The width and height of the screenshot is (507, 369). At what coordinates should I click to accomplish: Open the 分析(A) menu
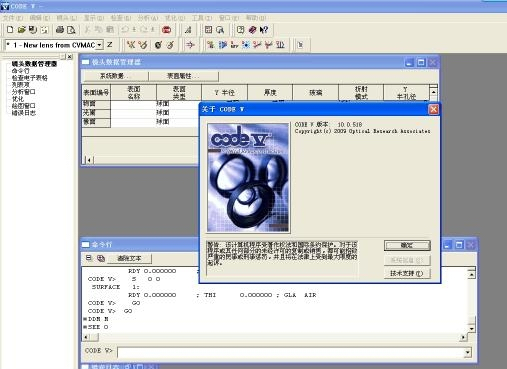click(x=148, y=18)
